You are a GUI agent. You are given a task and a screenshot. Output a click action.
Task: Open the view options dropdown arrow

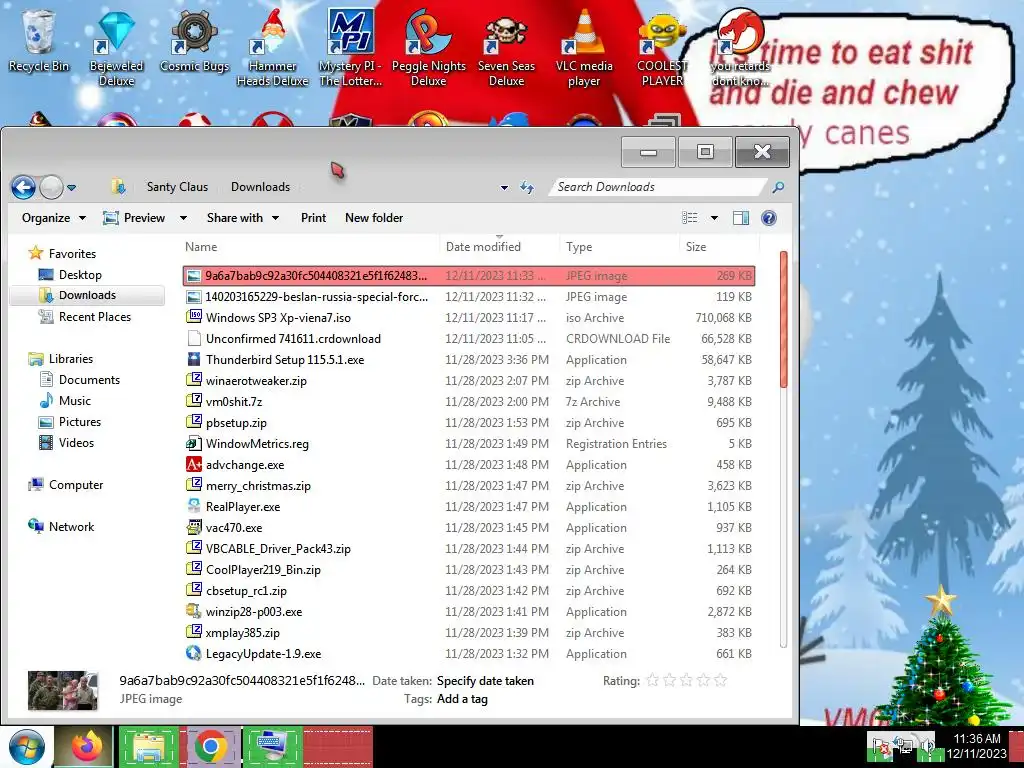(714, 218)
